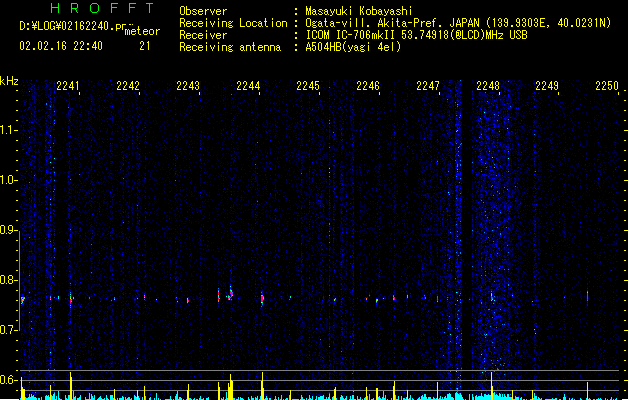This screenshot has height=400, width=629.
Task: Click the HROFFT title text
Action: tap(102, 8)
